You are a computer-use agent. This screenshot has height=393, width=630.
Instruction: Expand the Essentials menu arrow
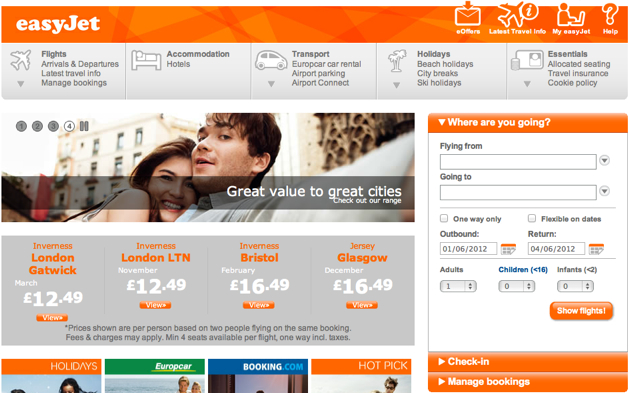(x=527, y=84)
